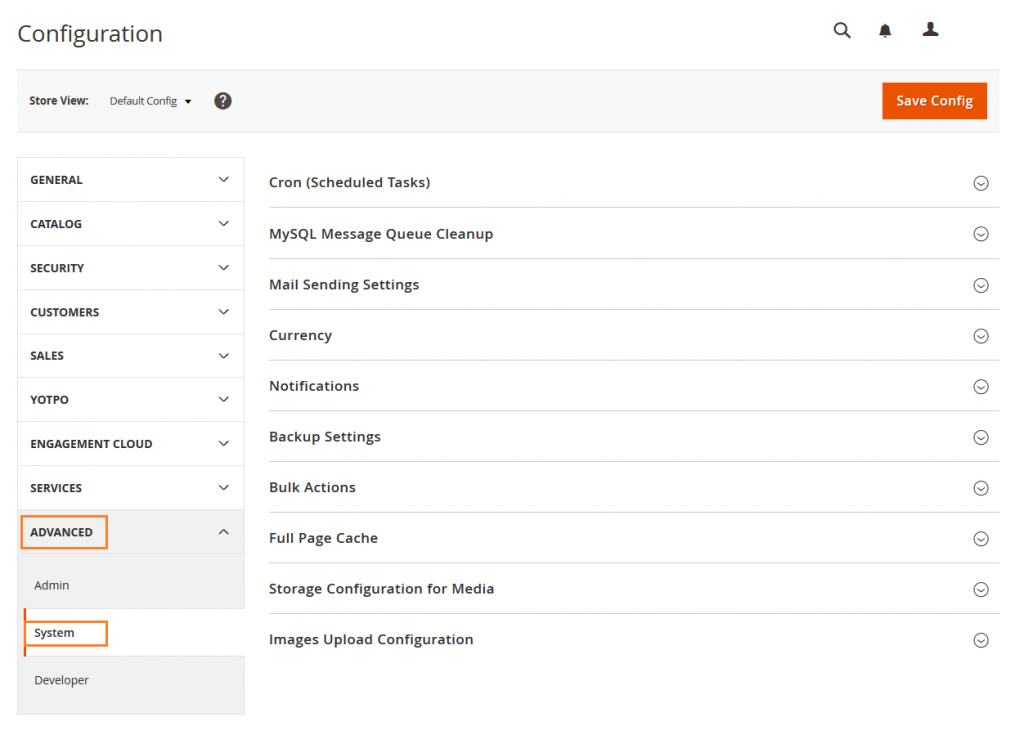Click the Save Config button
This screenshot has height=753, width=1024.
(x=934, y=100)
